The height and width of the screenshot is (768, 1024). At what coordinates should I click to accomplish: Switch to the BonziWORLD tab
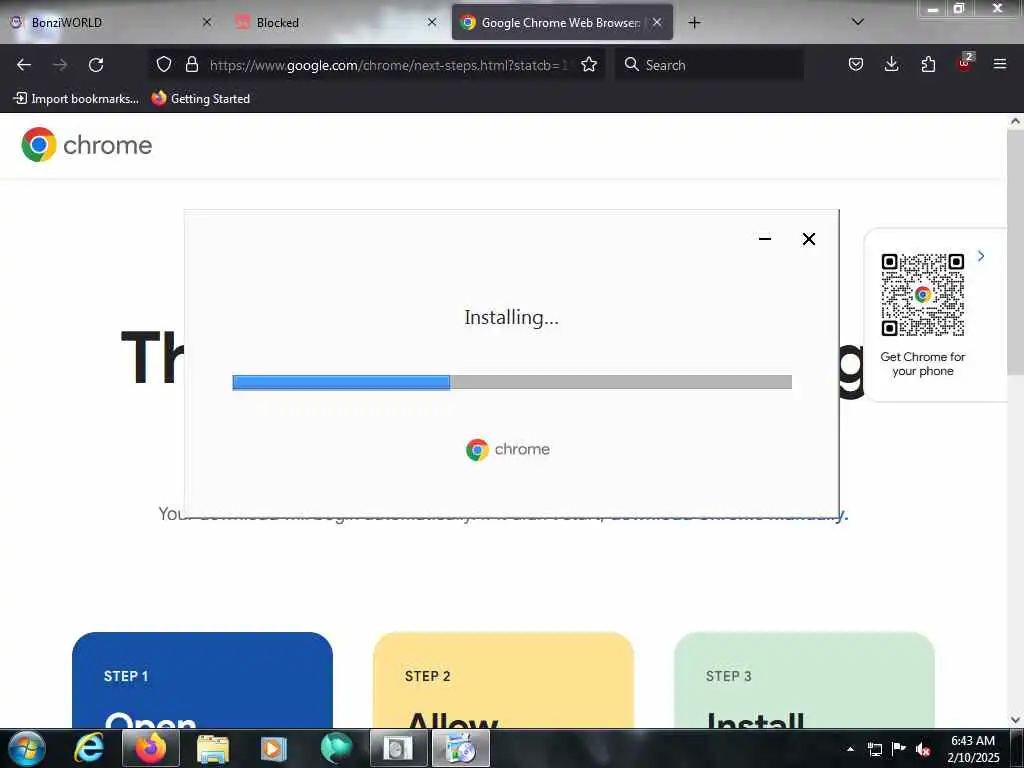click(x=111, y=22)
